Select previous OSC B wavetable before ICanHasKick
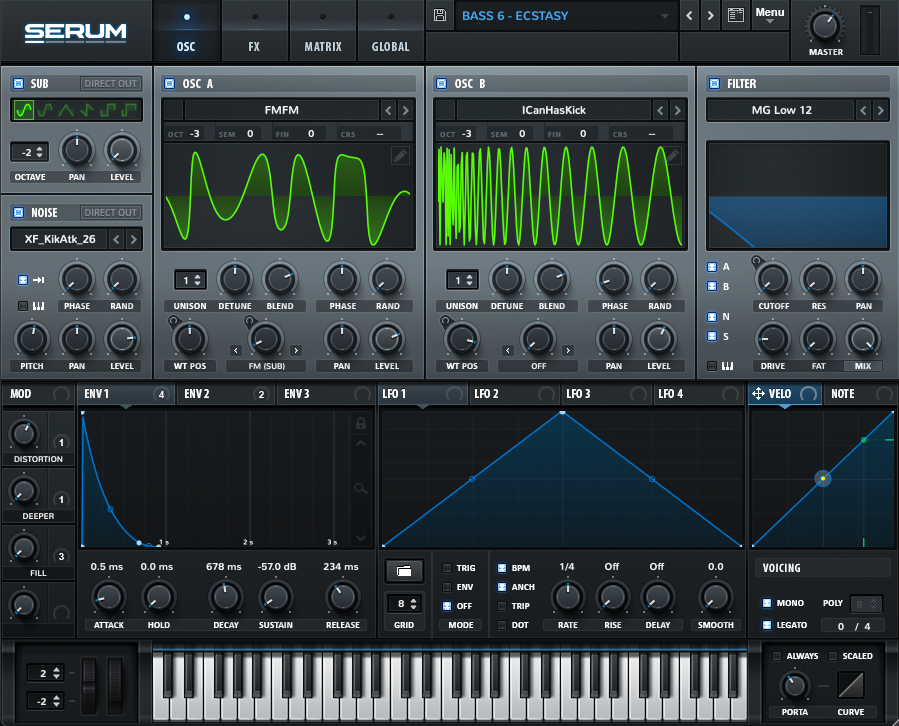Viewport: 899px width, 726px height. coord(660,110)
